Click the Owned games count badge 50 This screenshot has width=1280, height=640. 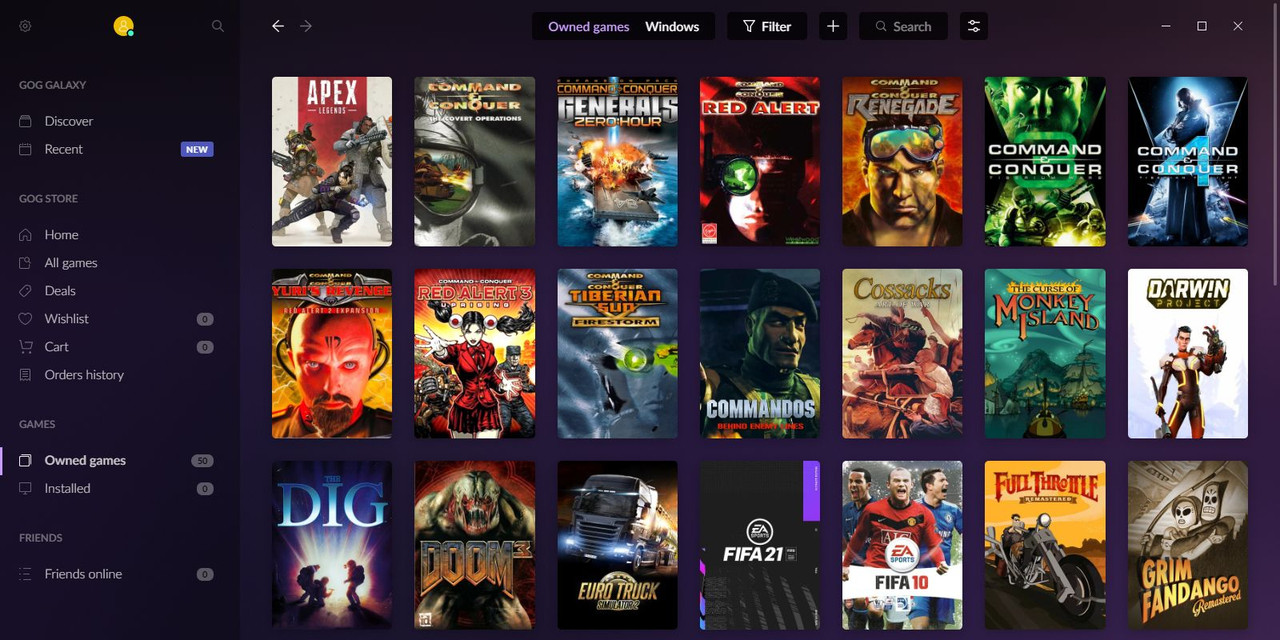point(203,461)
